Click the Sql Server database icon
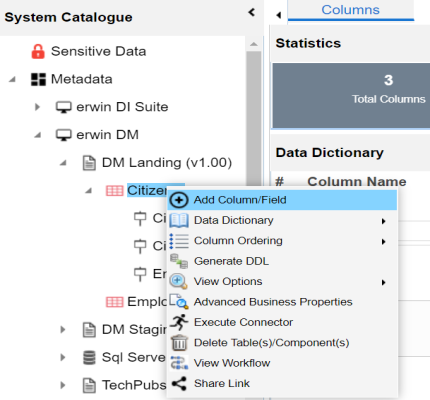430x400 pixels. 89,358
